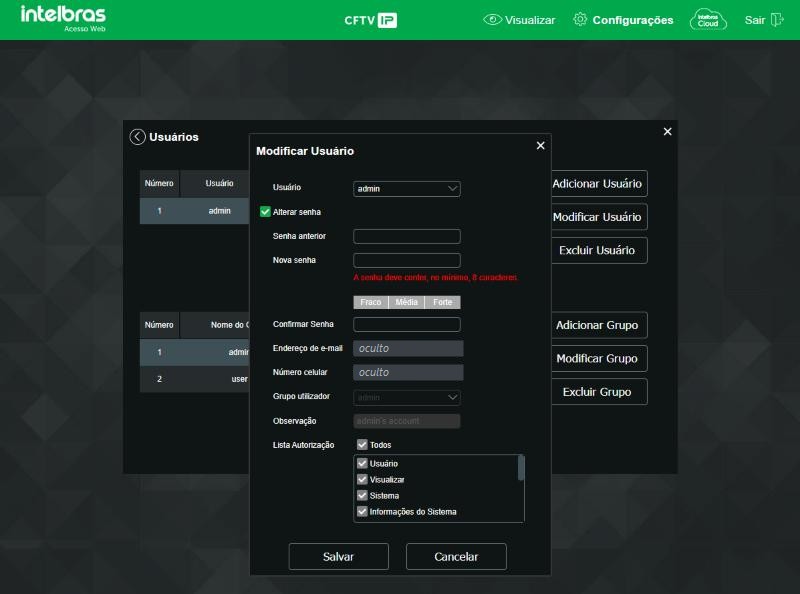Select the admin group row numbered 1

pyautogui.click(x=194, y=352)
